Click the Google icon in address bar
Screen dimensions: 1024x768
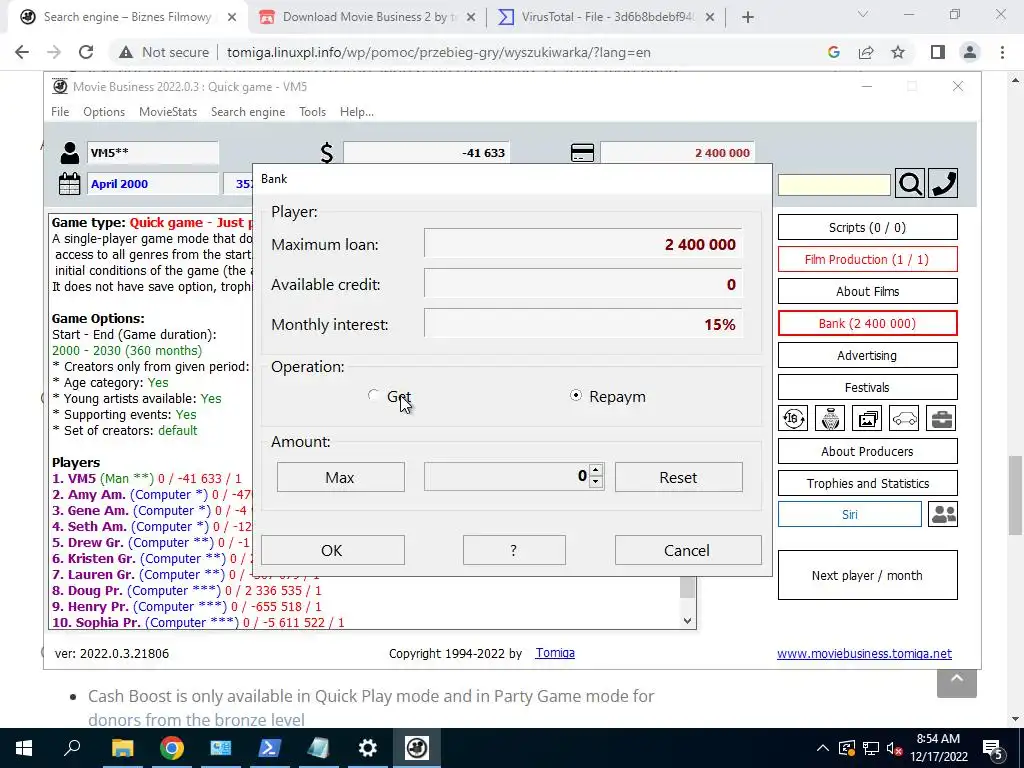(833, 52)
